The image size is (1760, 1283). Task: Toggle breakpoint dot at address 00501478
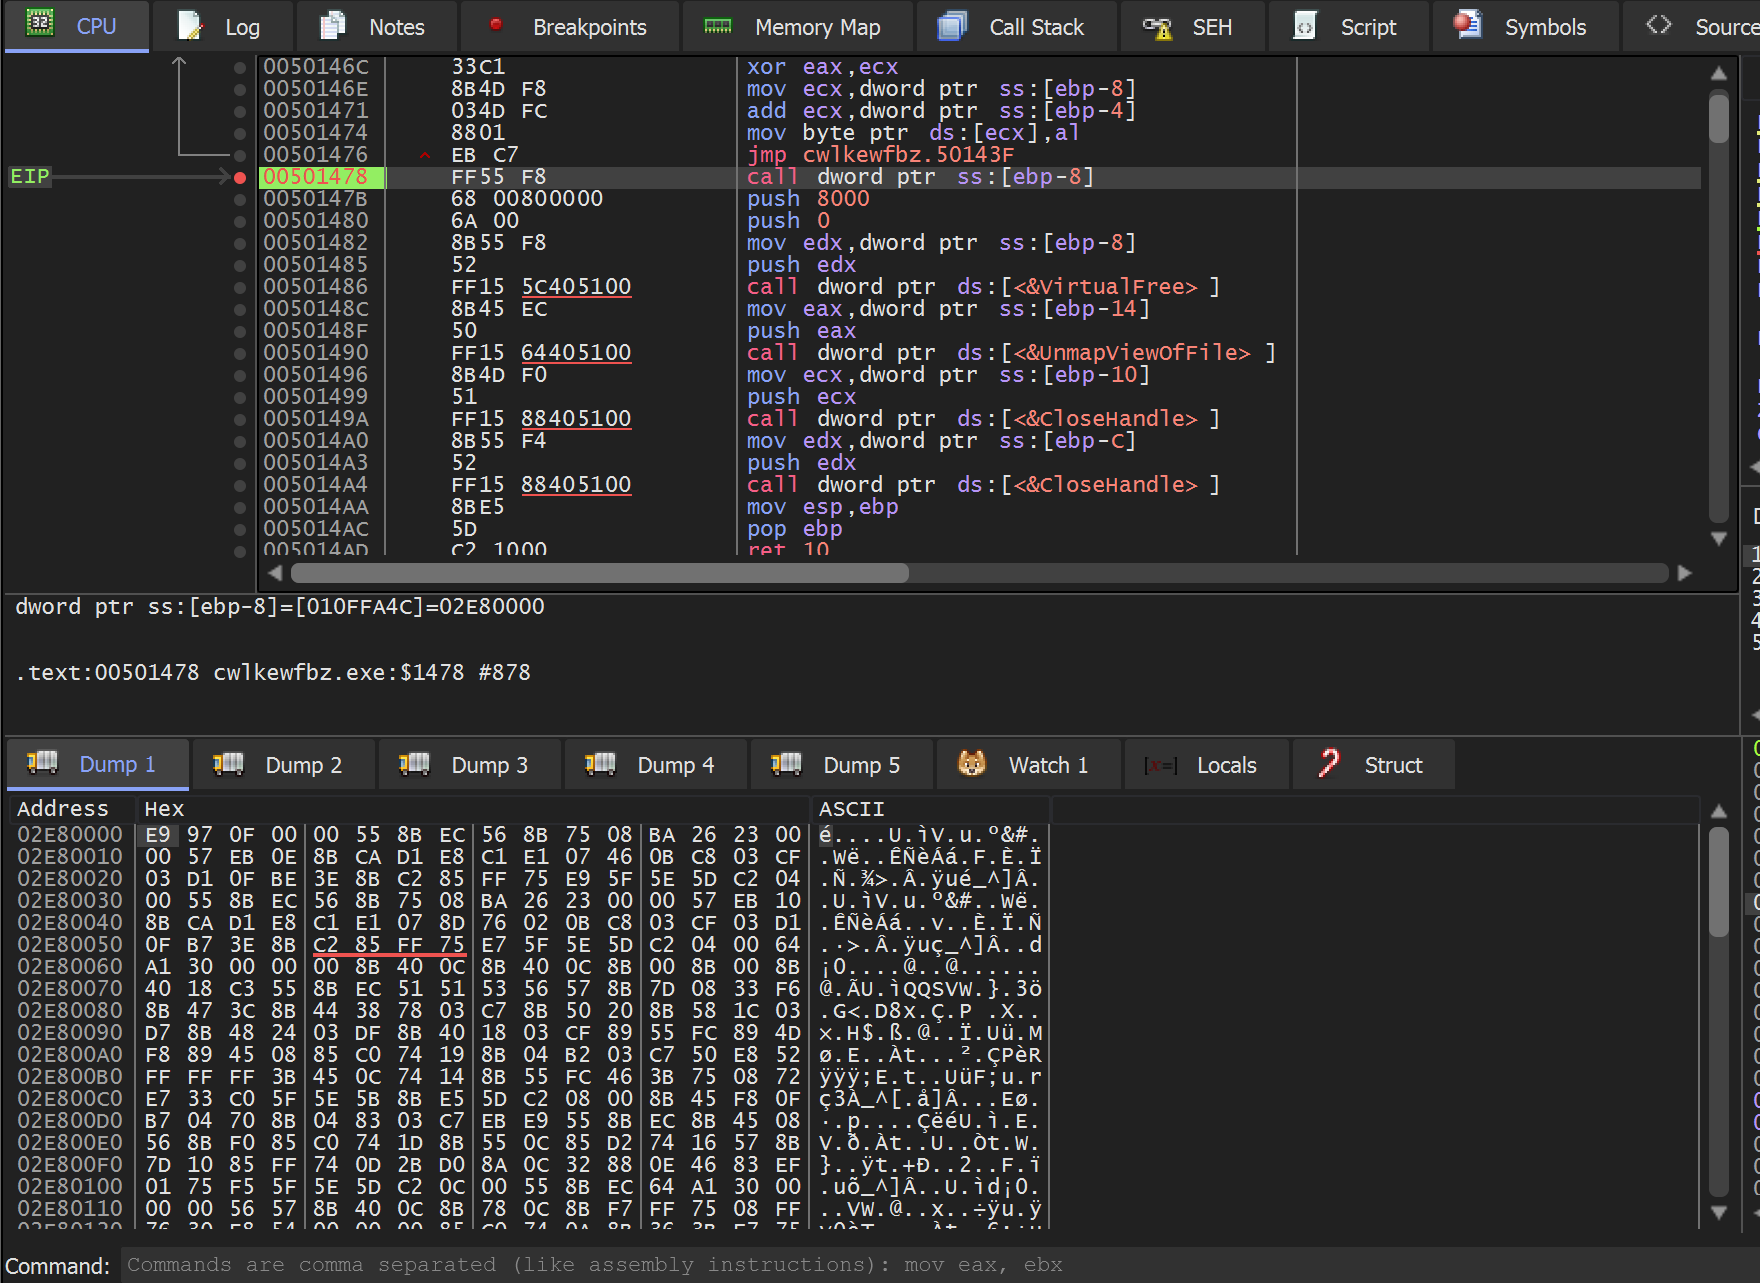[x=240, y=177]
